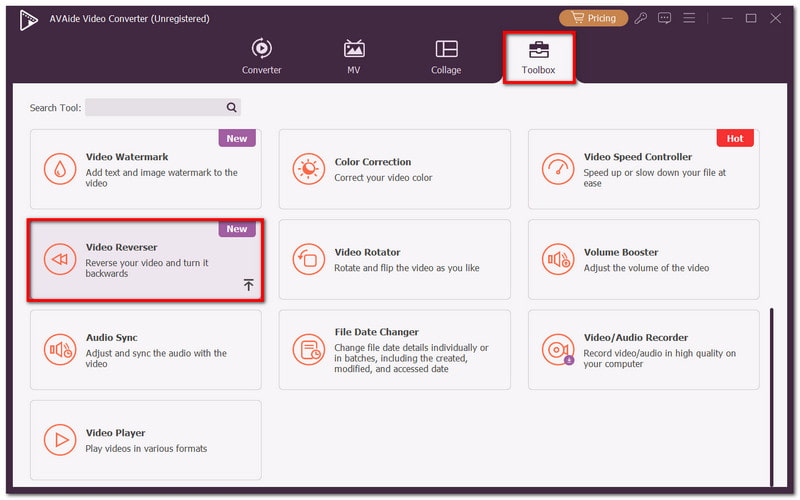This screenshot has height=500, width=800.
Task: Open the Color Correction sun icon
Action: pyautogui.click(x=309, y=169)
